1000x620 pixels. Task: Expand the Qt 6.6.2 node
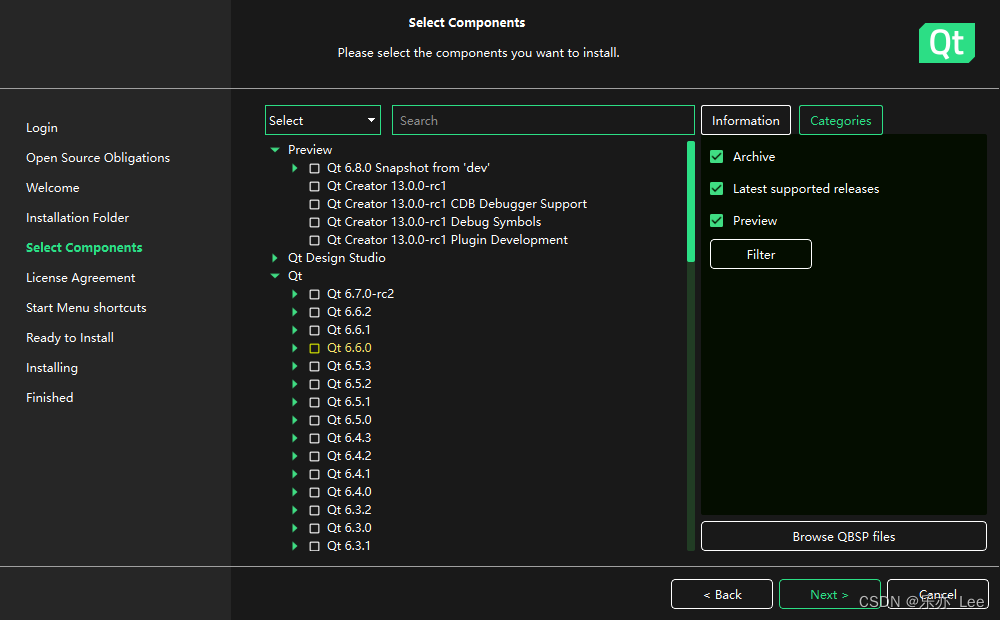(x=295, y=311)
